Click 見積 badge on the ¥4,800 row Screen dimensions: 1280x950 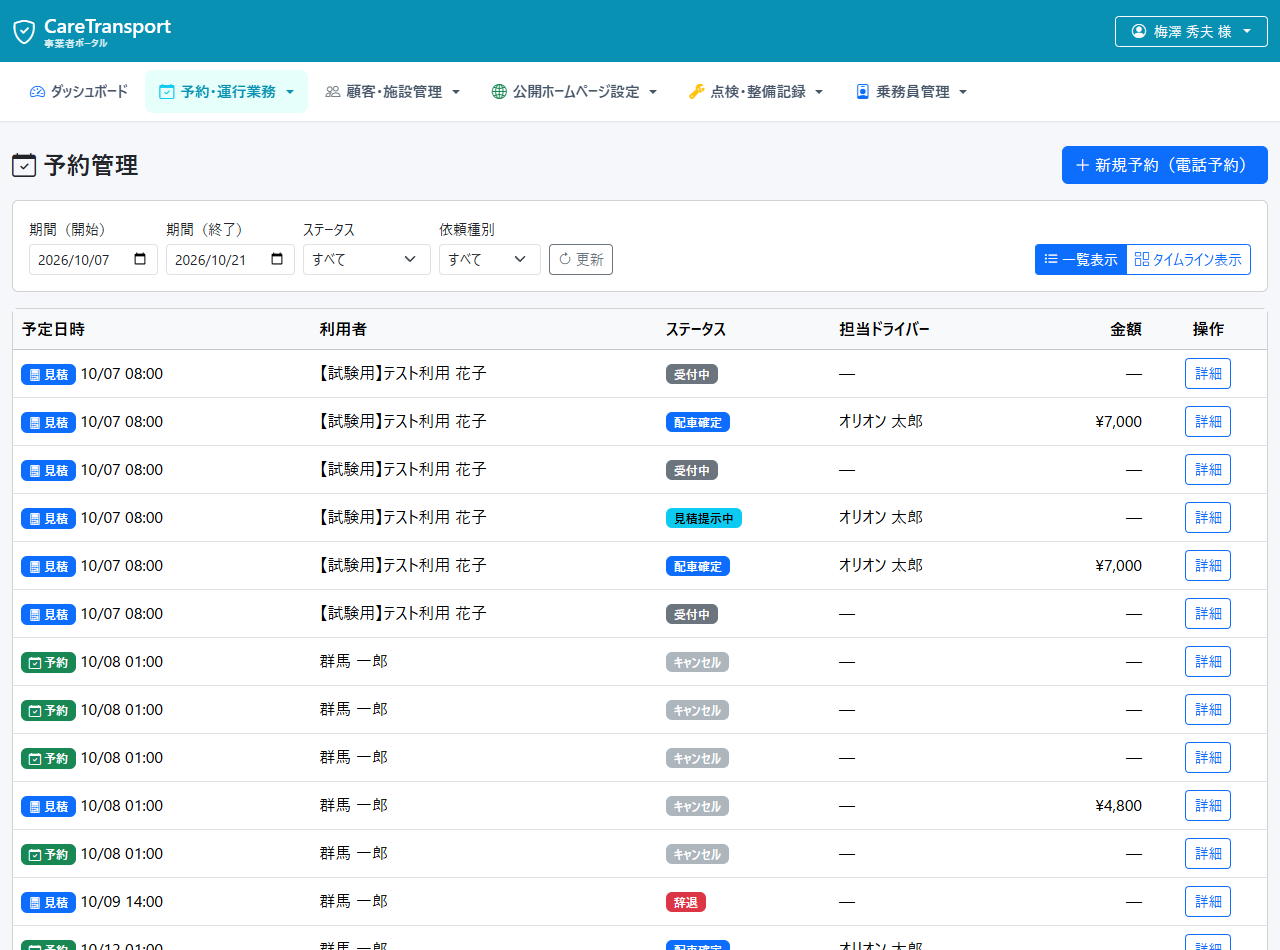[48, 806]
